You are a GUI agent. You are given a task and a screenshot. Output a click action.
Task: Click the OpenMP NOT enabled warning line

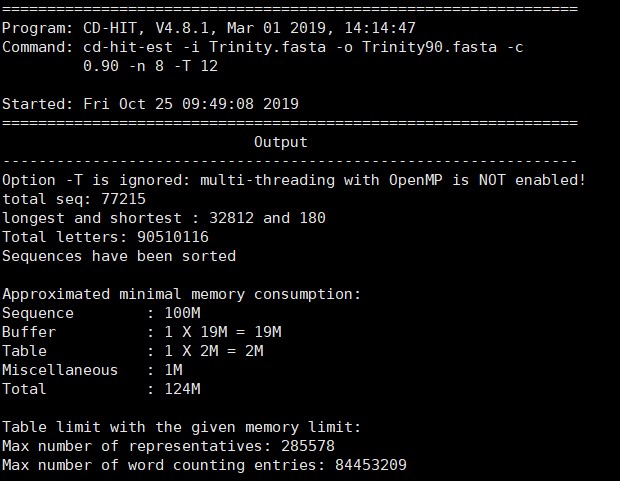[x=293, y=180]
